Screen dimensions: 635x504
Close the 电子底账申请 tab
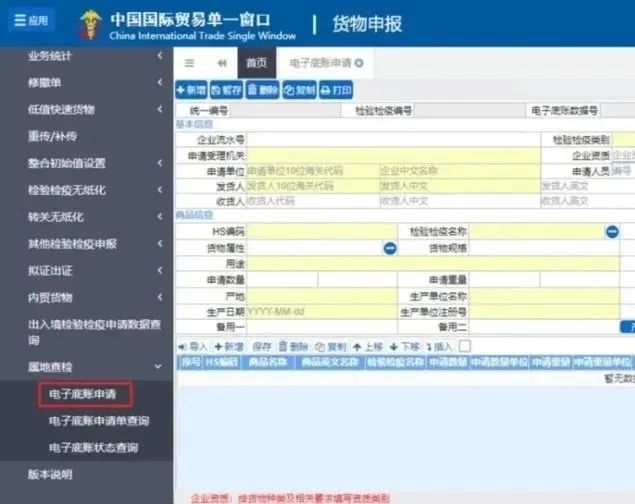[x=359, y=63]
